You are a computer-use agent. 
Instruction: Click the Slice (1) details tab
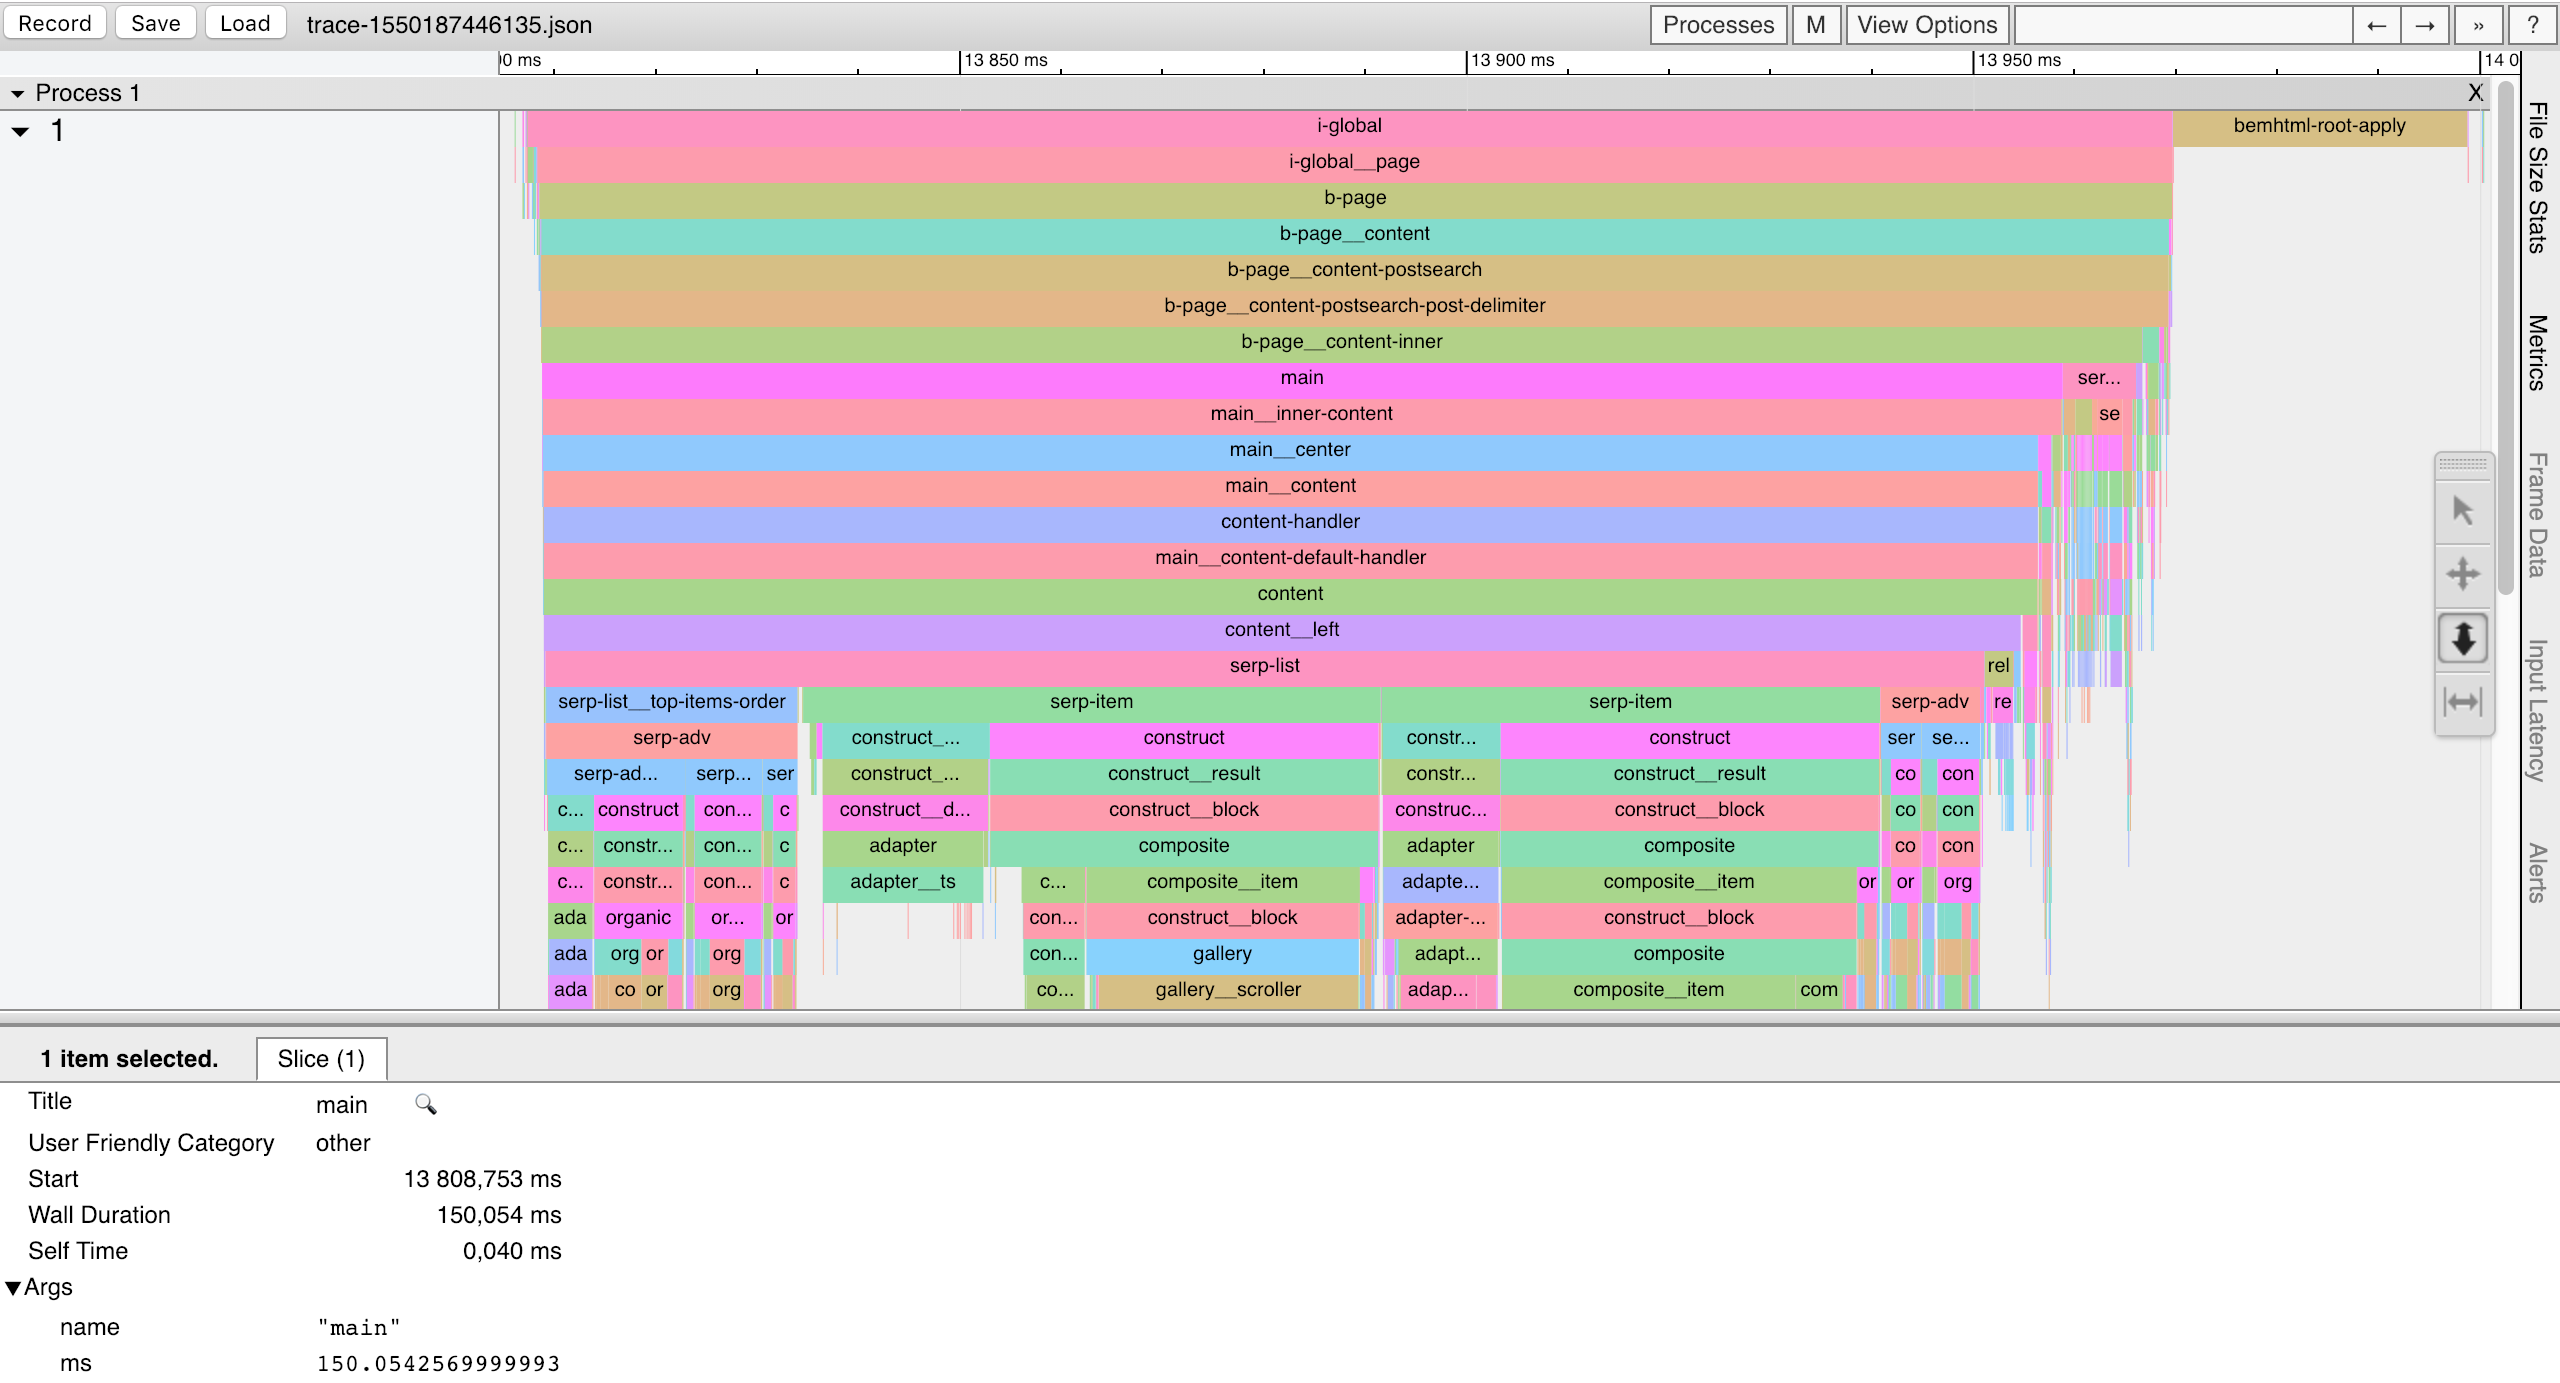pos(317,1058)
